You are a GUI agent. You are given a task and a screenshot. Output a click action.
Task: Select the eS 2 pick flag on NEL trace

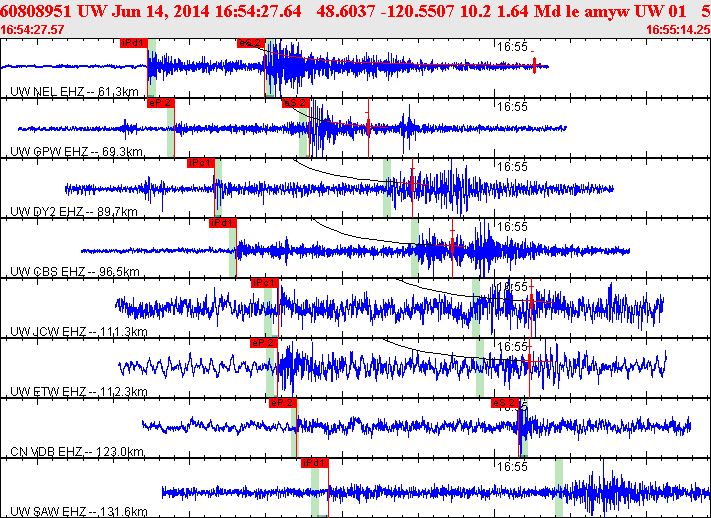[251, 43]
